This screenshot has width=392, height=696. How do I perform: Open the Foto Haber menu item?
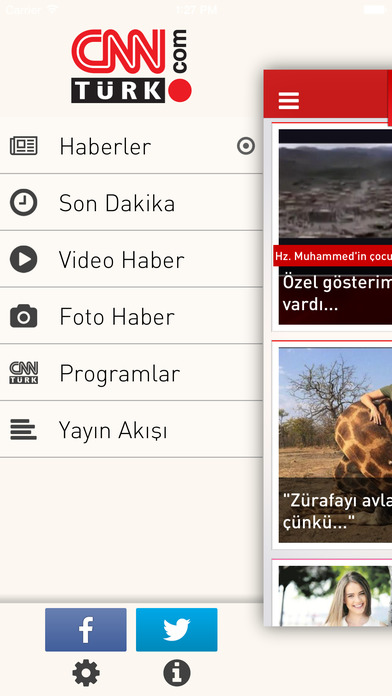click(x=131, y=316)
